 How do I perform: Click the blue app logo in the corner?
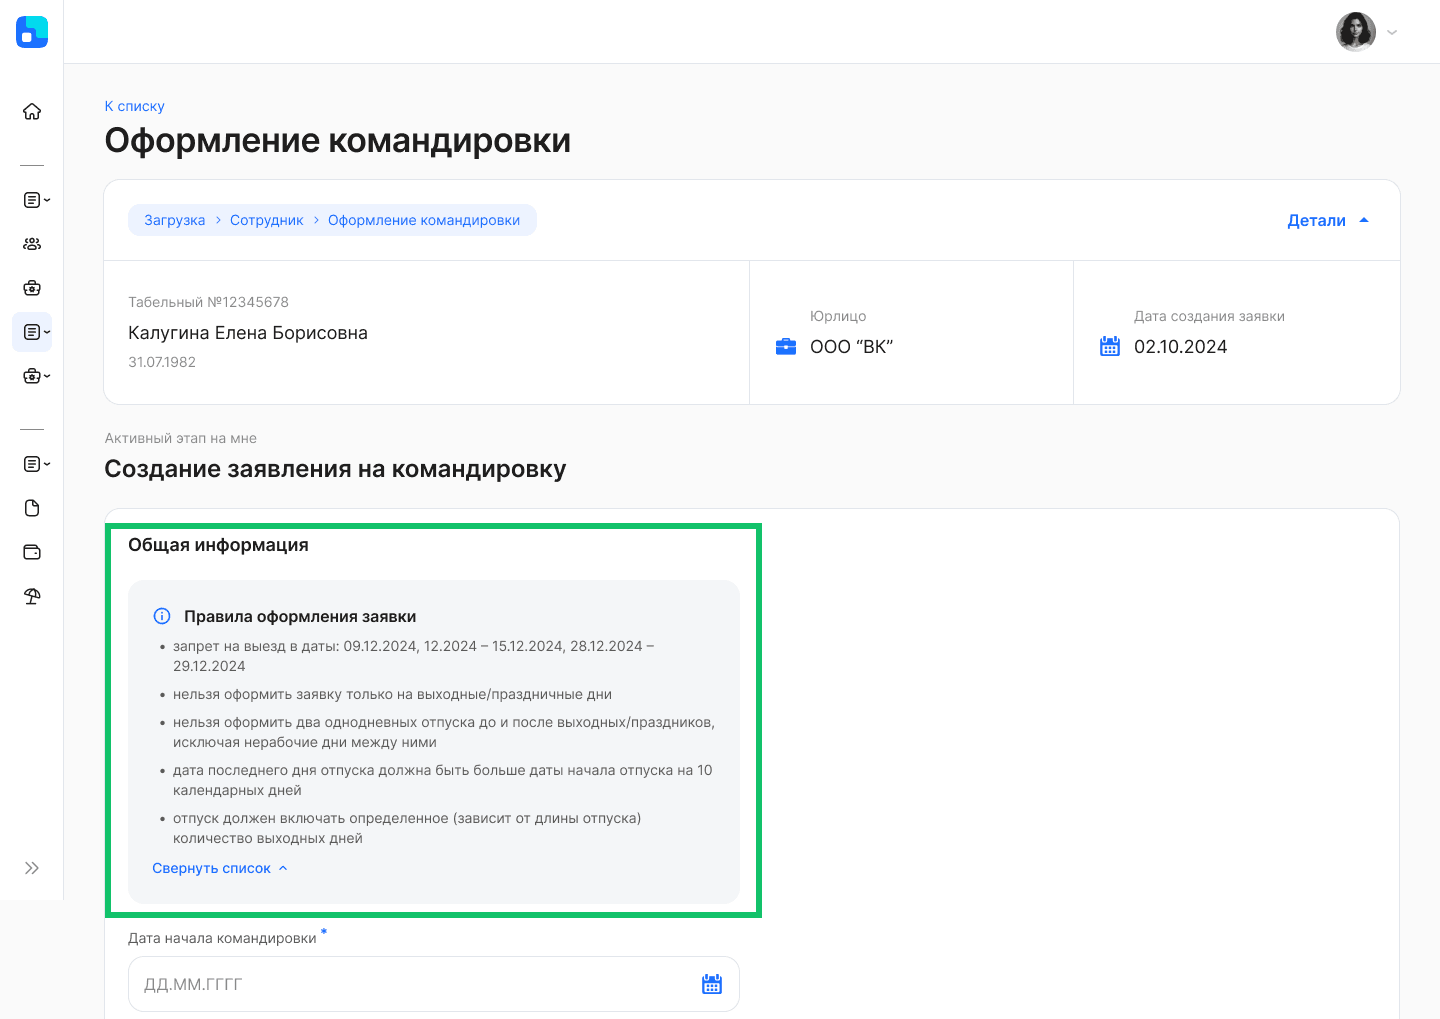point(32,32)
